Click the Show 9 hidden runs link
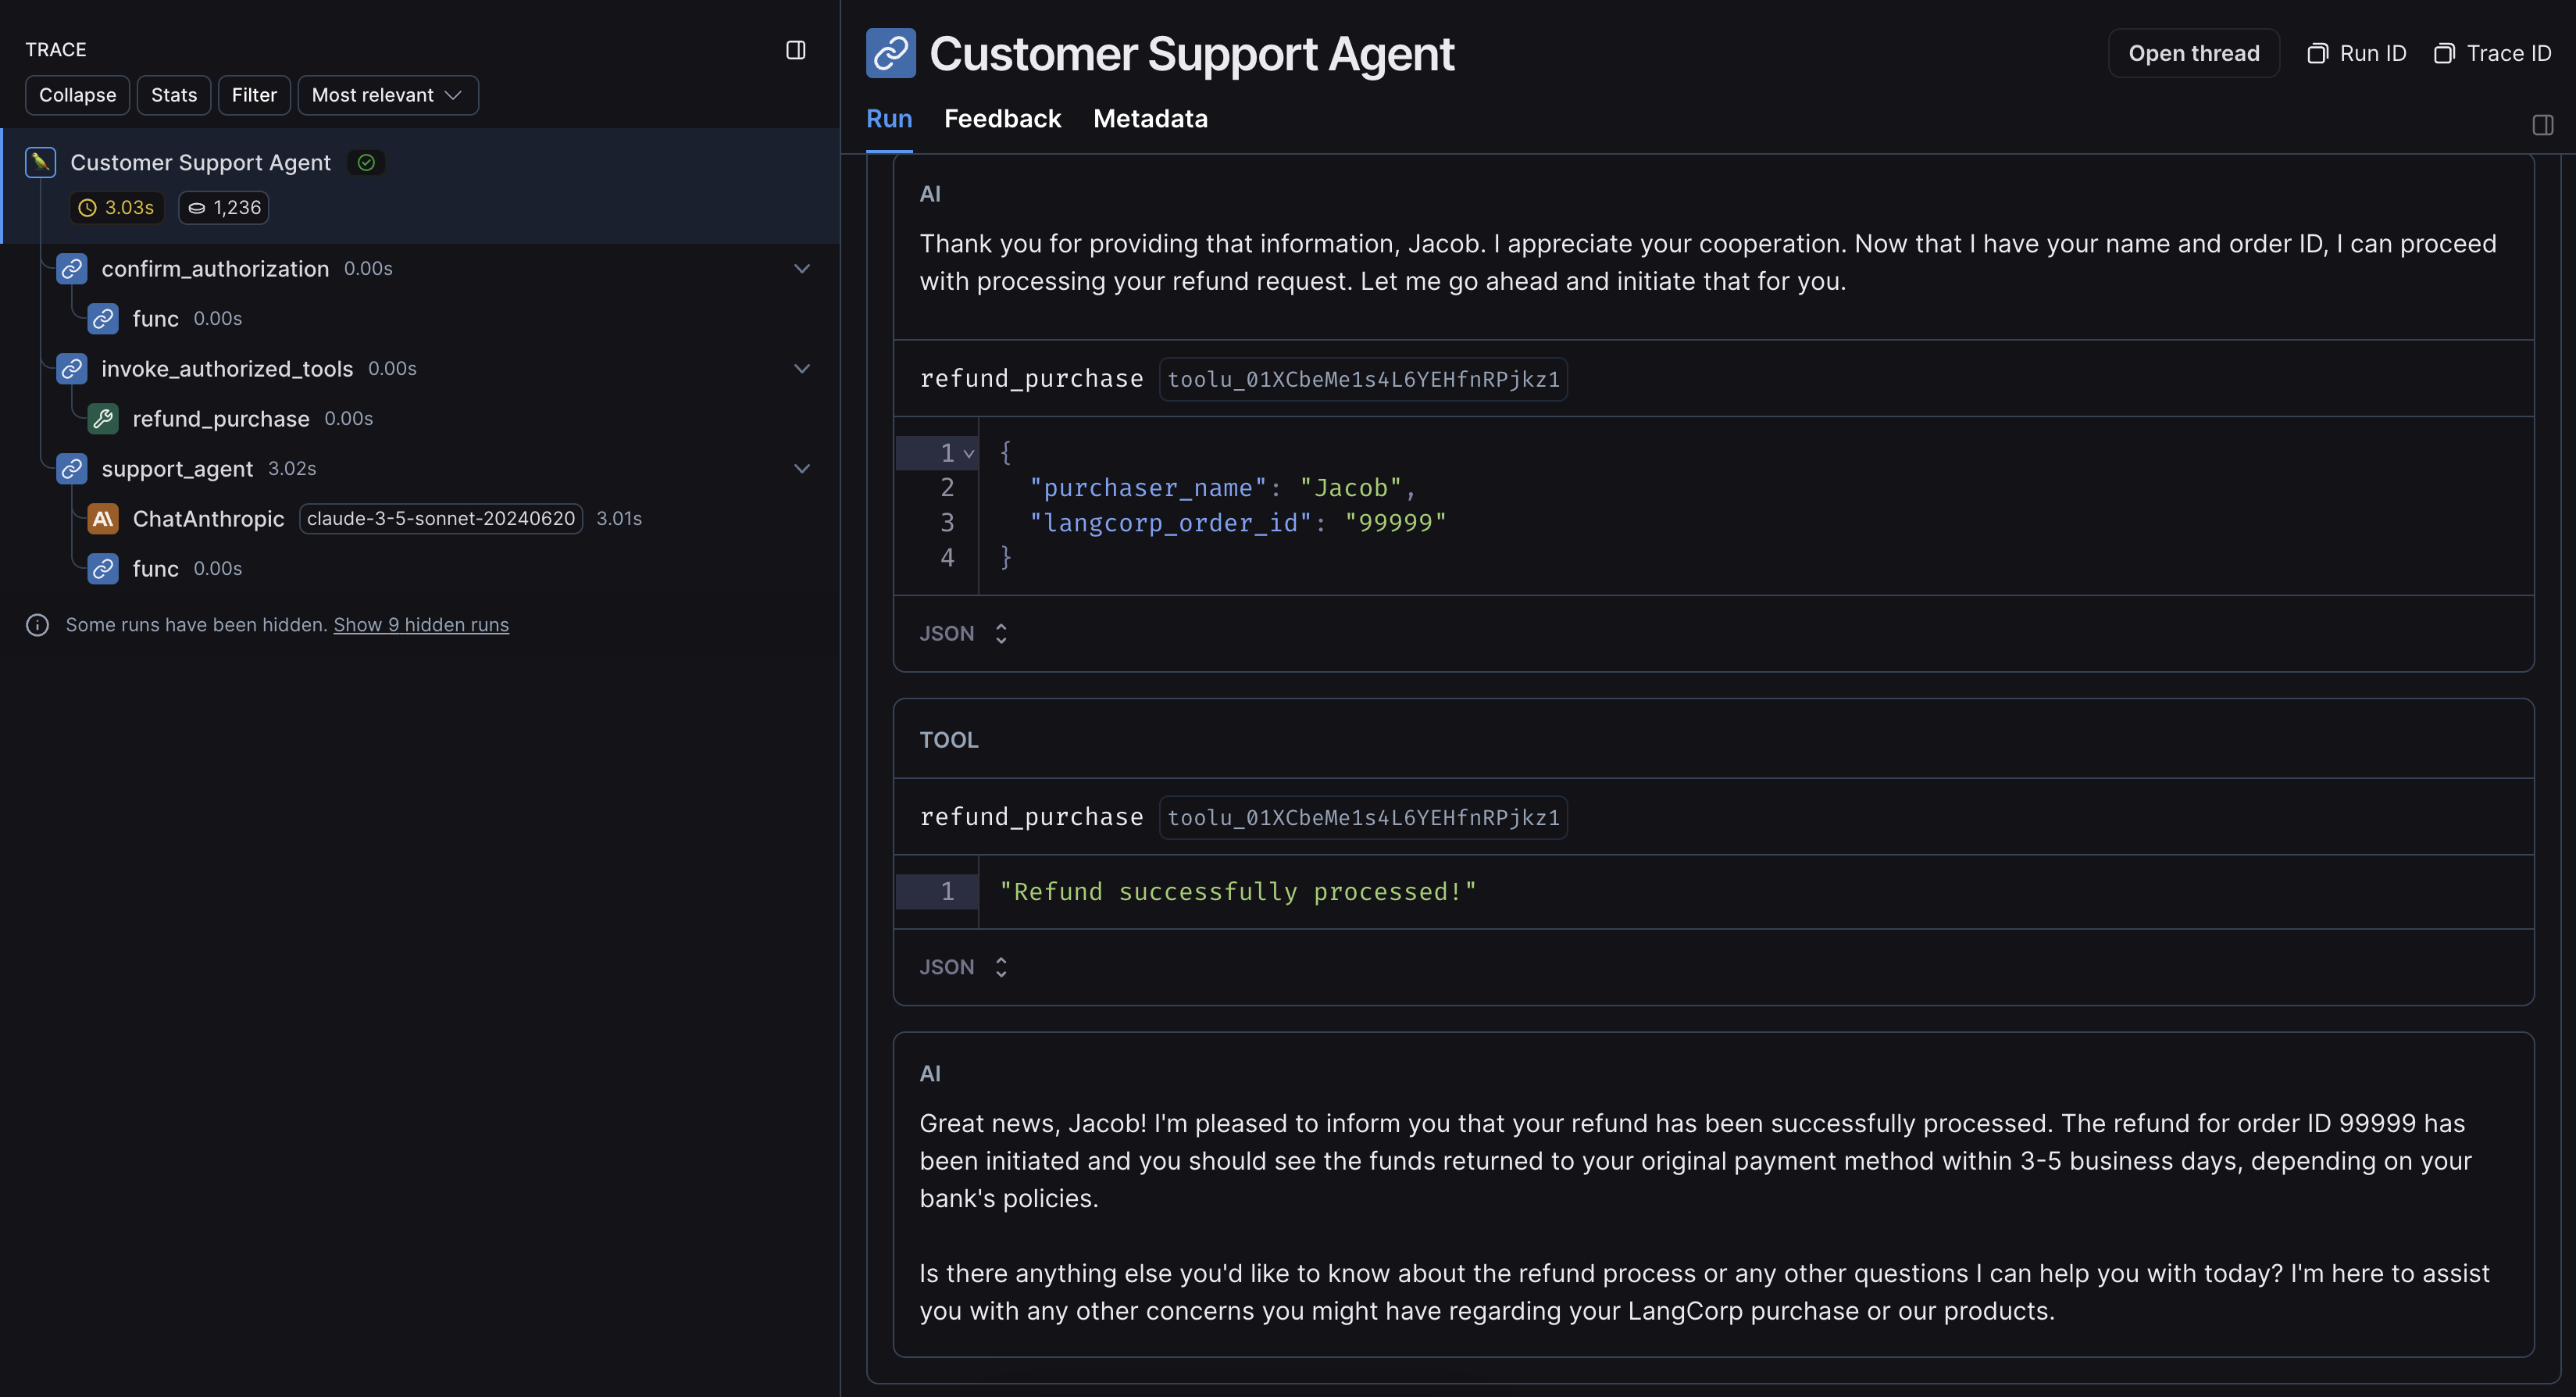The image size is (2576, 1397). click(421, 625)
